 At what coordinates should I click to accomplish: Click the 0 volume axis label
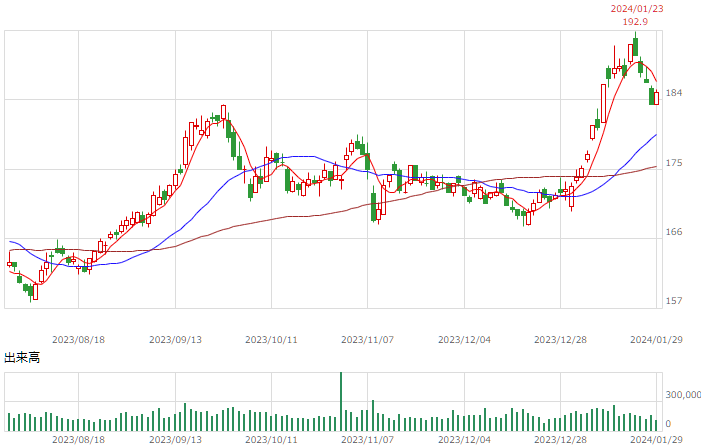(x=668, y=424)
